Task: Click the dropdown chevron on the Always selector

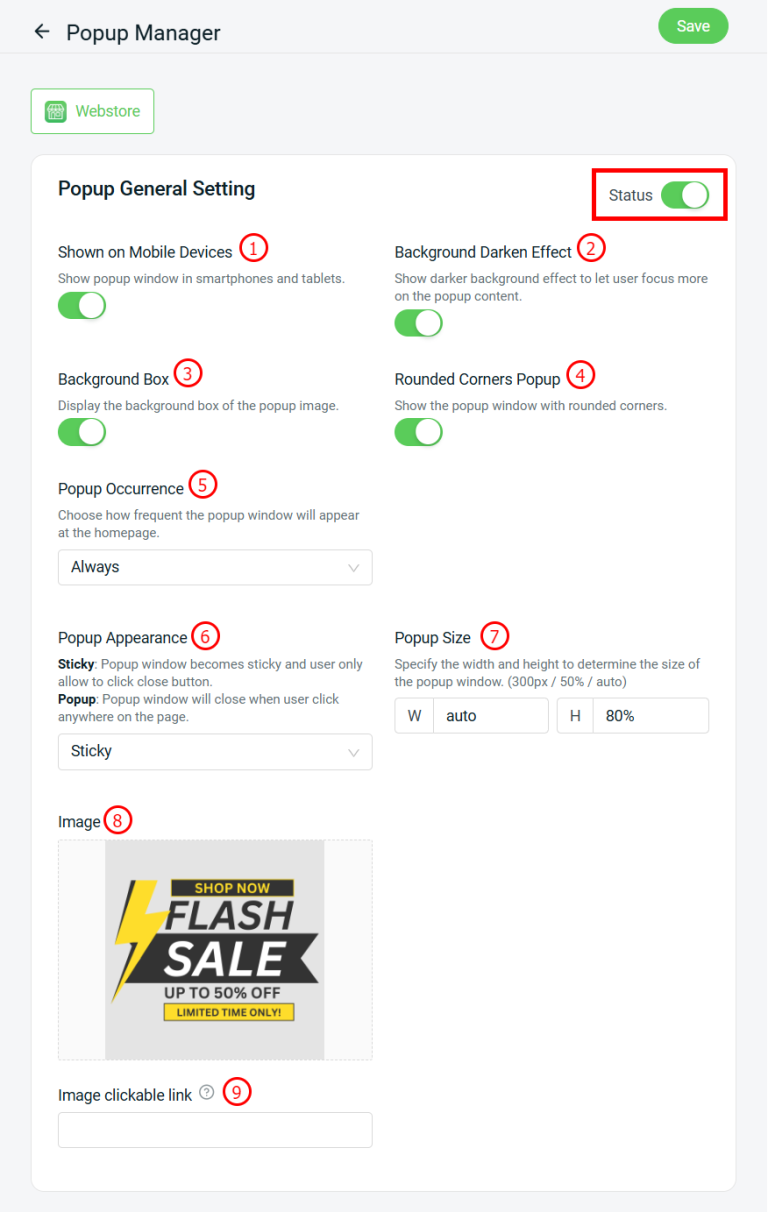Action: click(x=354, y=567)
